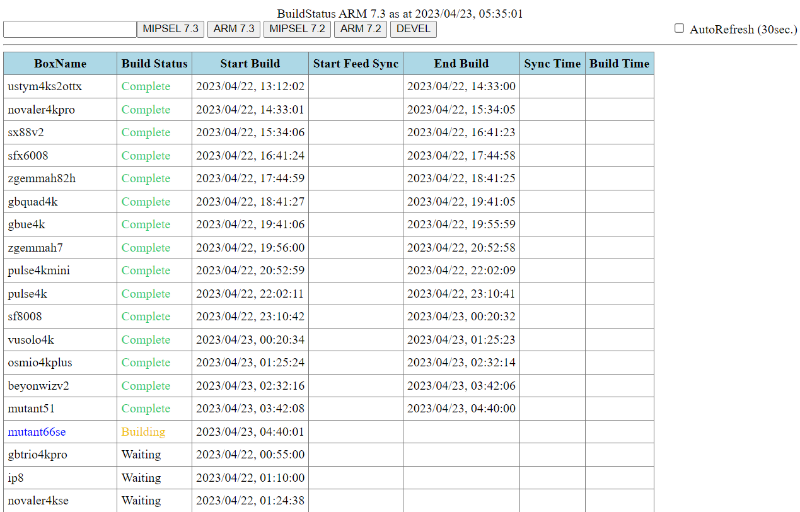800x512 pixels.
Task: Click start time 2023/04/22, 00:55:00
Action: pos(251,455)
